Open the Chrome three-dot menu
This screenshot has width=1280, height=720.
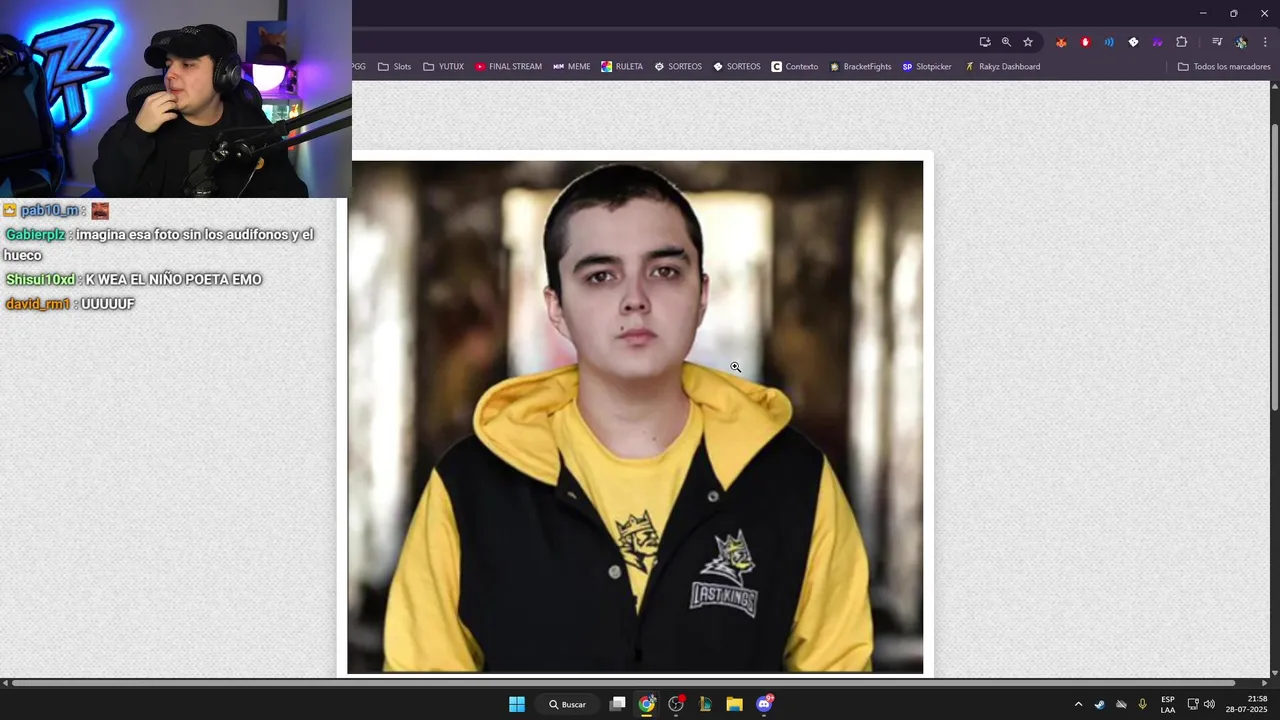point(1265,42)
